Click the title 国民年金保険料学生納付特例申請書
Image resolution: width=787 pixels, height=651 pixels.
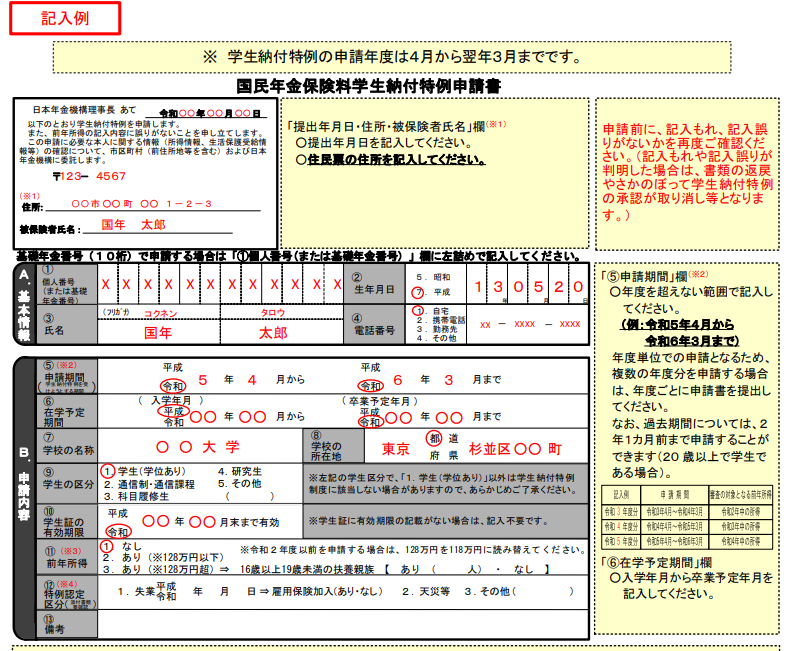[369, 86]
